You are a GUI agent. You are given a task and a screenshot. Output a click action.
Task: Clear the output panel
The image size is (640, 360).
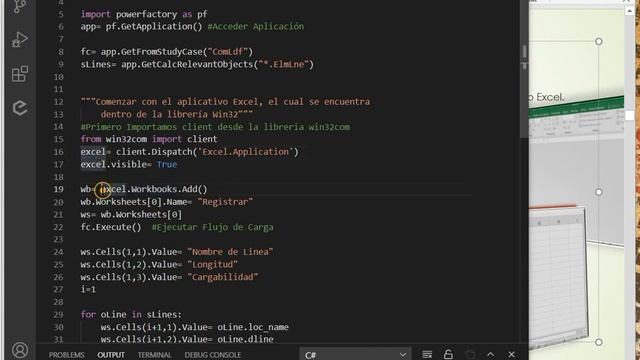tap(427, 354)
